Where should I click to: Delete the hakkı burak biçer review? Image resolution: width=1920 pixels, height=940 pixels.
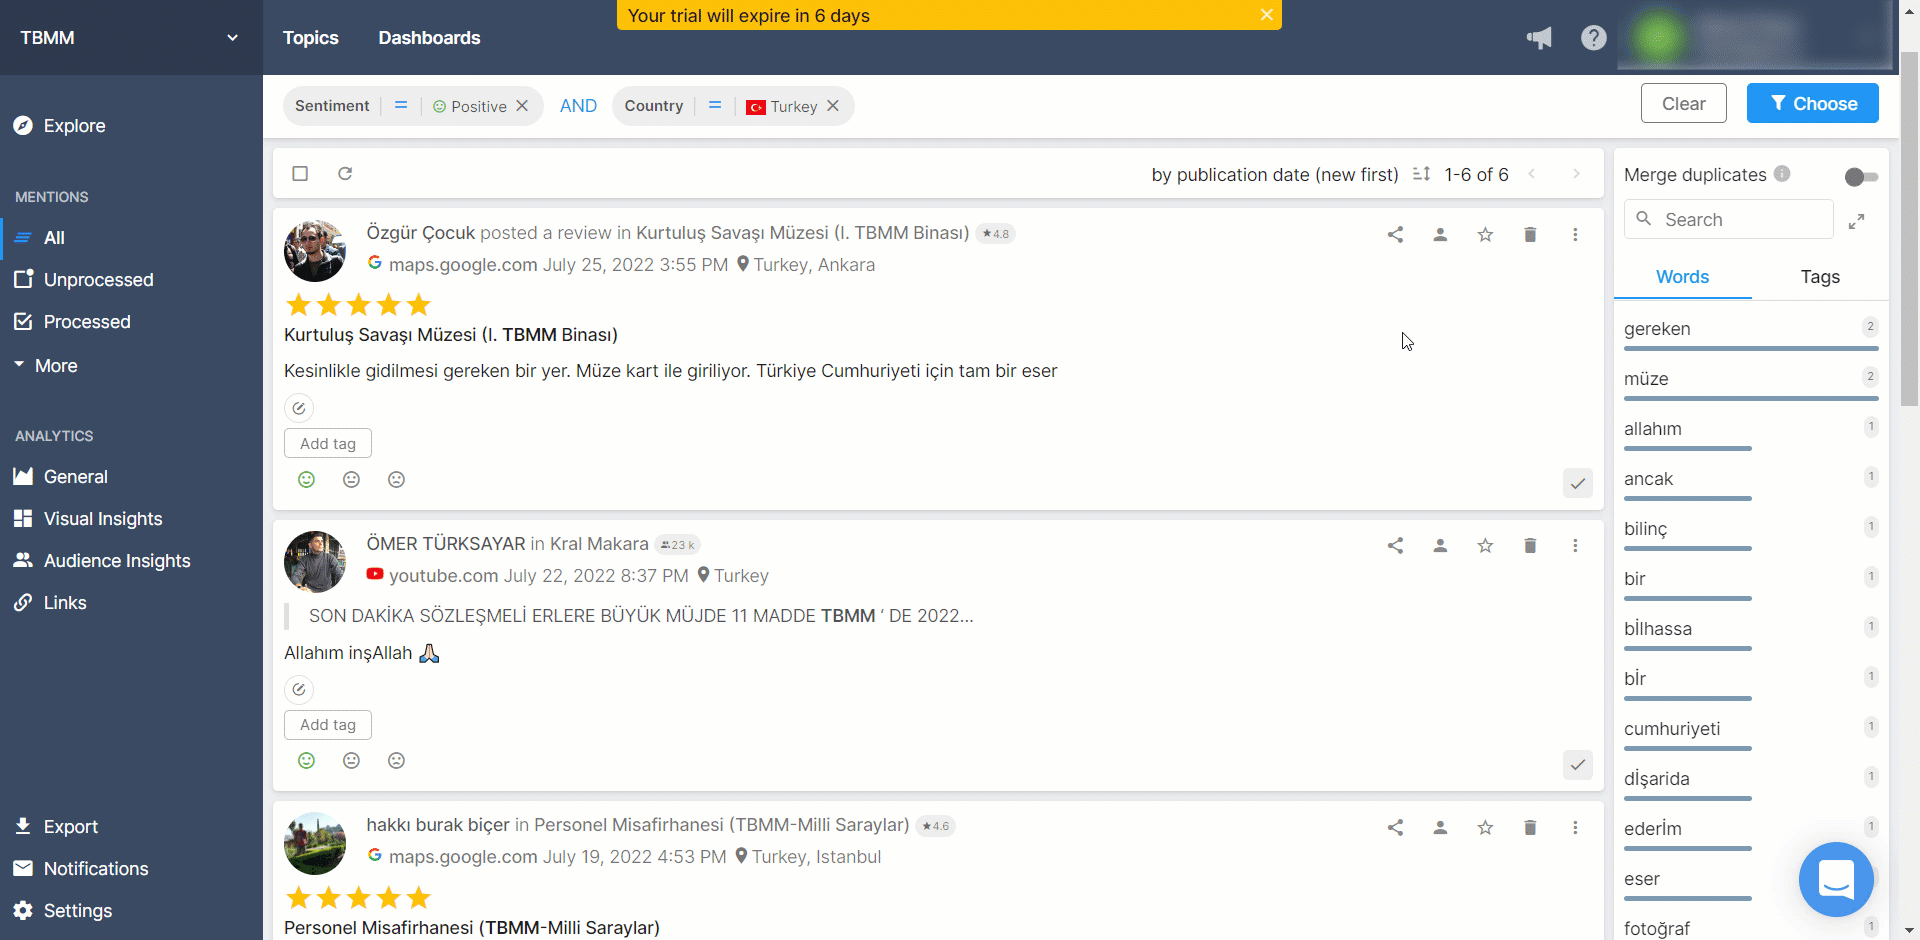point(1530,827)
